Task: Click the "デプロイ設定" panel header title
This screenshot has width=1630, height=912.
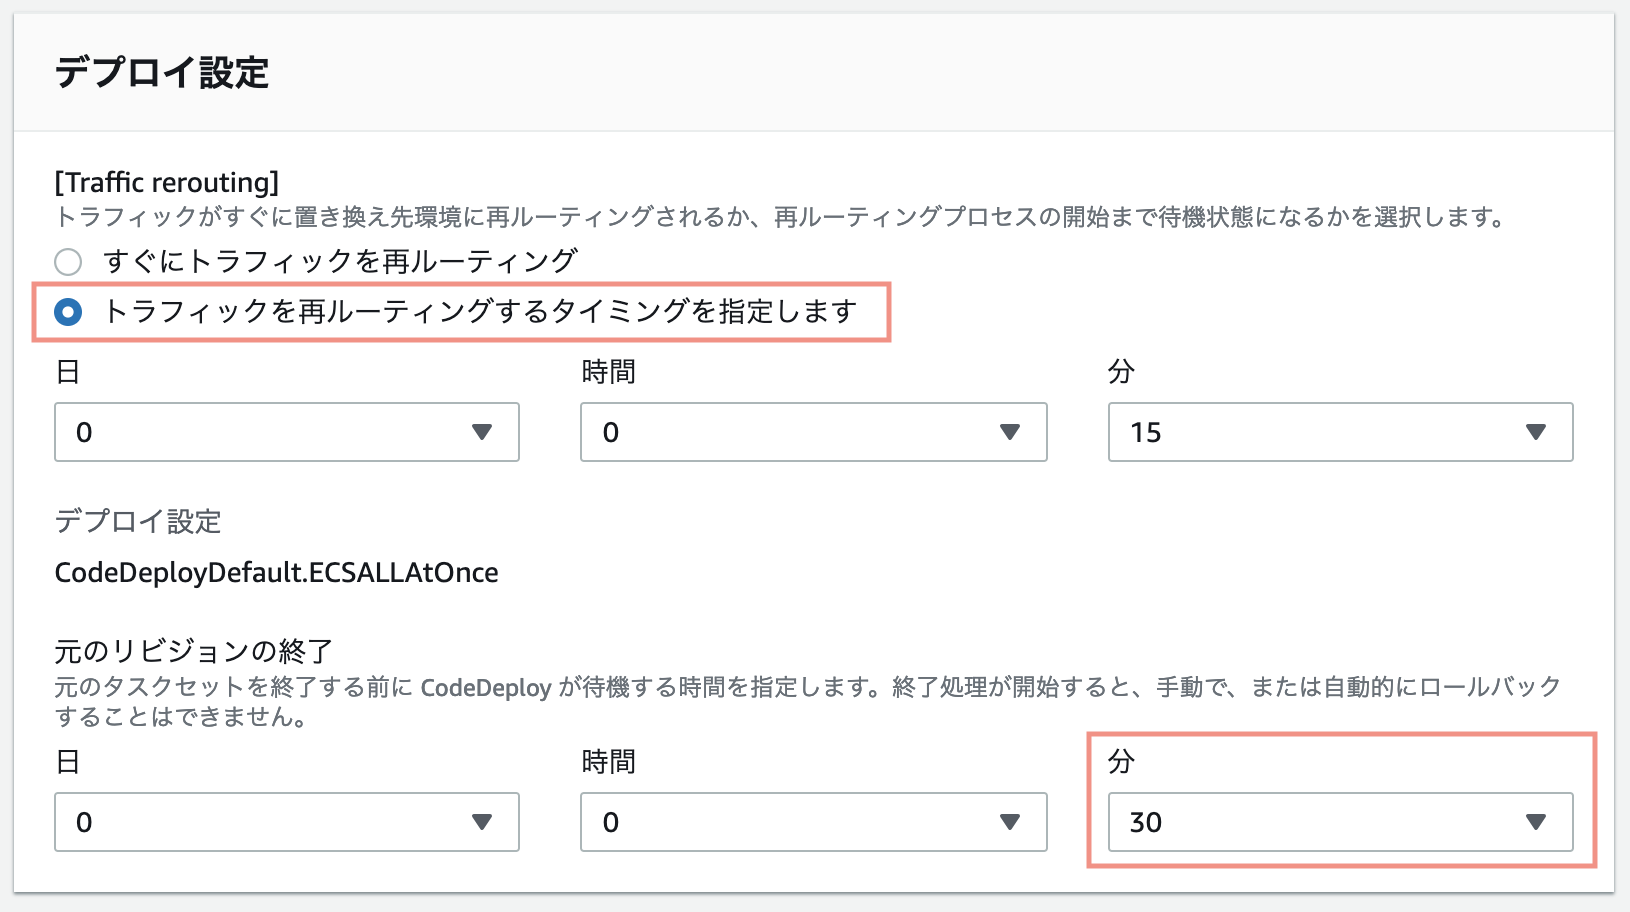Action: (x=162, y=73)
